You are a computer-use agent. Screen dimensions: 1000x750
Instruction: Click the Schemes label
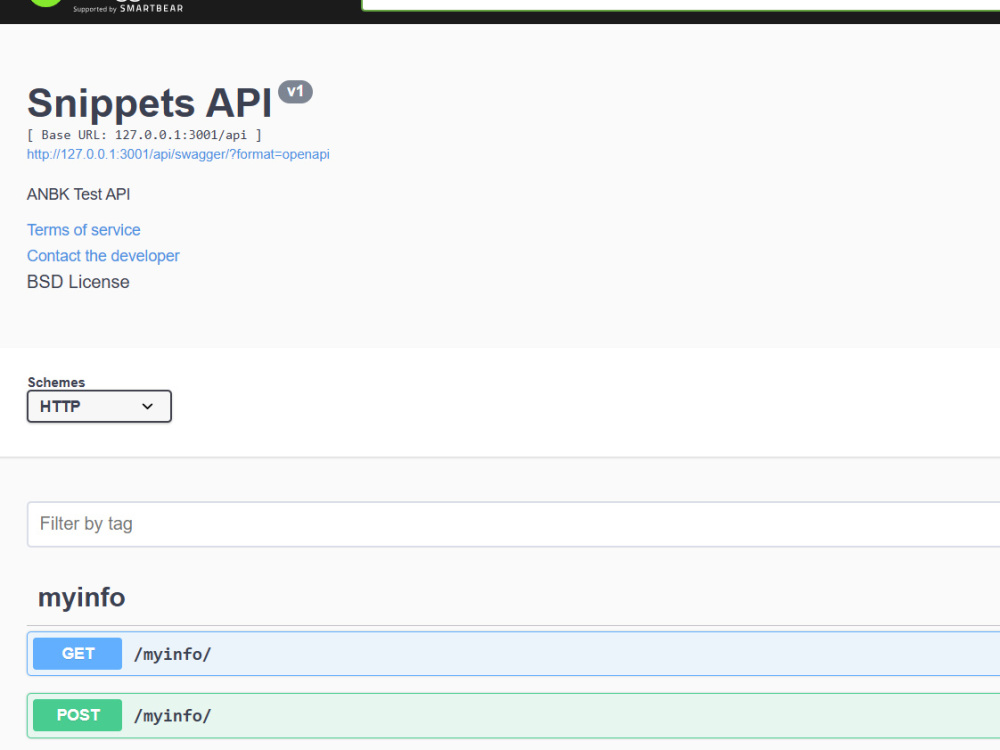coord(56,382)
